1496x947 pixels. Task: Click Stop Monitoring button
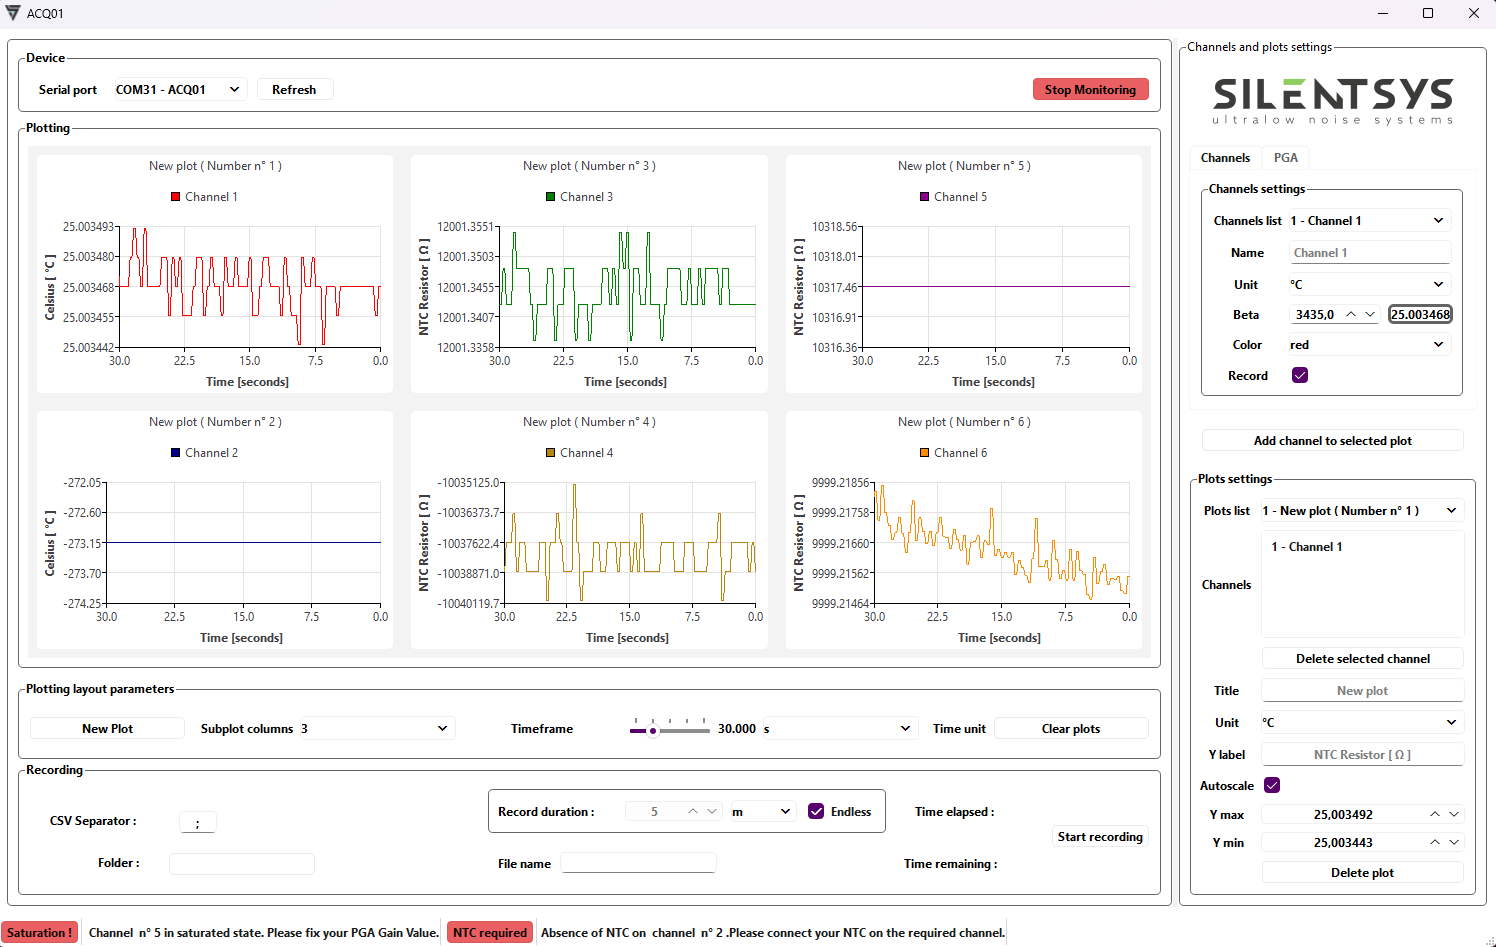(x=1090, y=89)
